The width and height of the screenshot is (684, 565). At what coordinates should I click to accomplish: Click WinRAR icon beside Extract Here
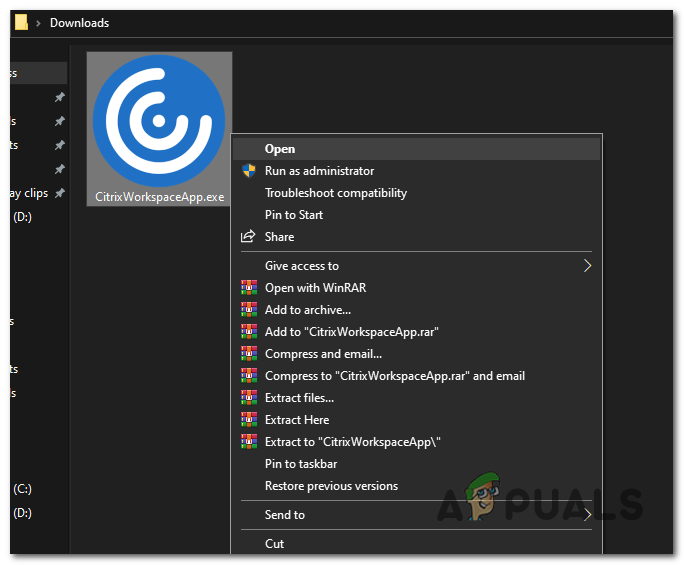[249, 420]
